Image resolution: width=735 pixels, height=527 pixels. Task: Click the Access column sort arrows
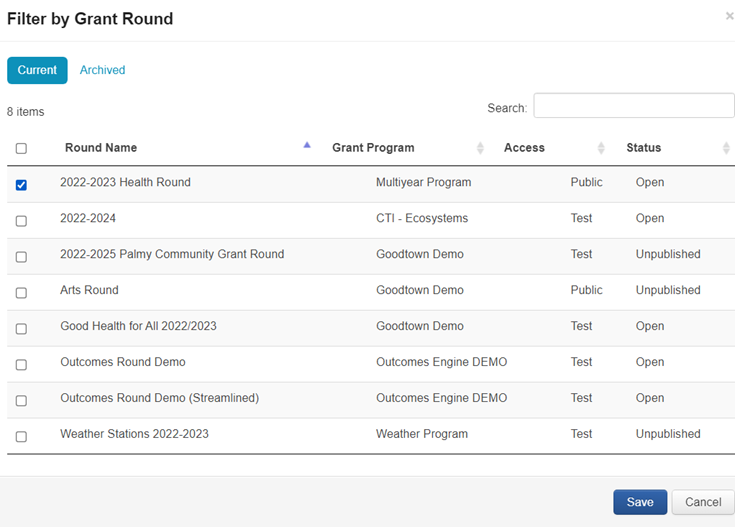[x=601, y=148]
